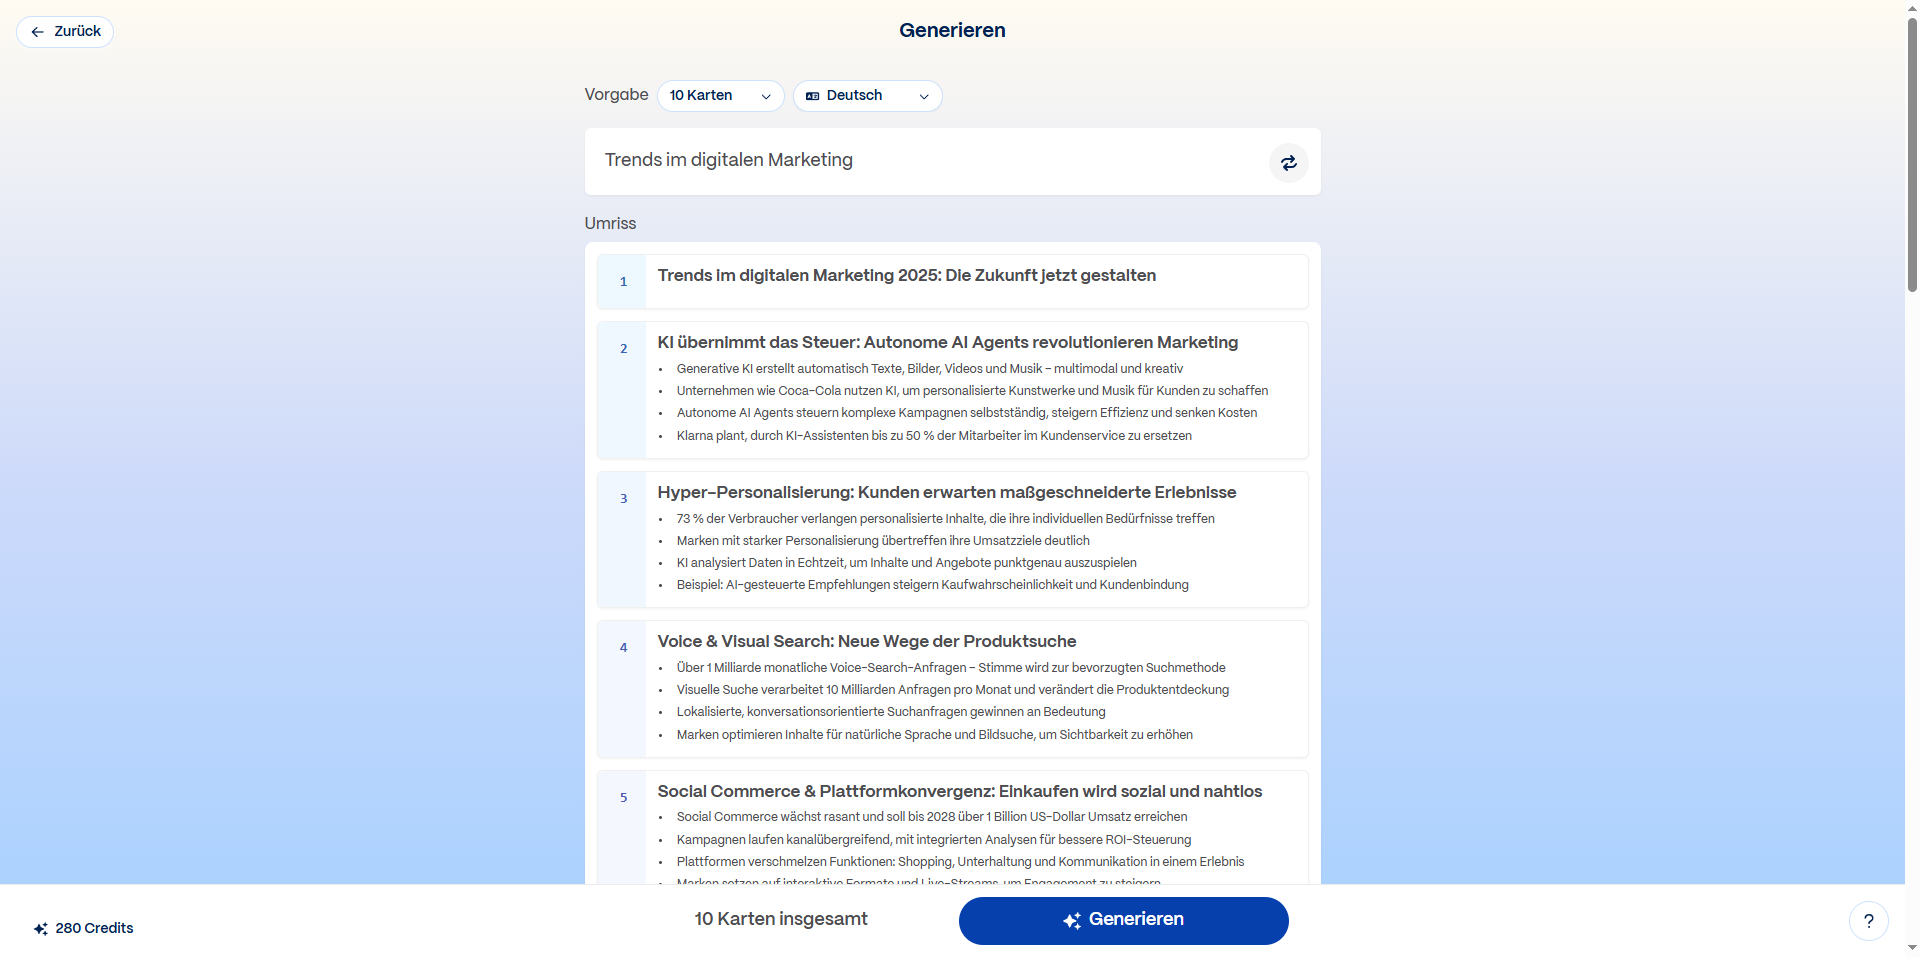Image resolution: width=1920 pixels, height=957 pixels.
Task: Click the bullet Social Commerce wächst rasant
Action: click(x=932, y=817)
